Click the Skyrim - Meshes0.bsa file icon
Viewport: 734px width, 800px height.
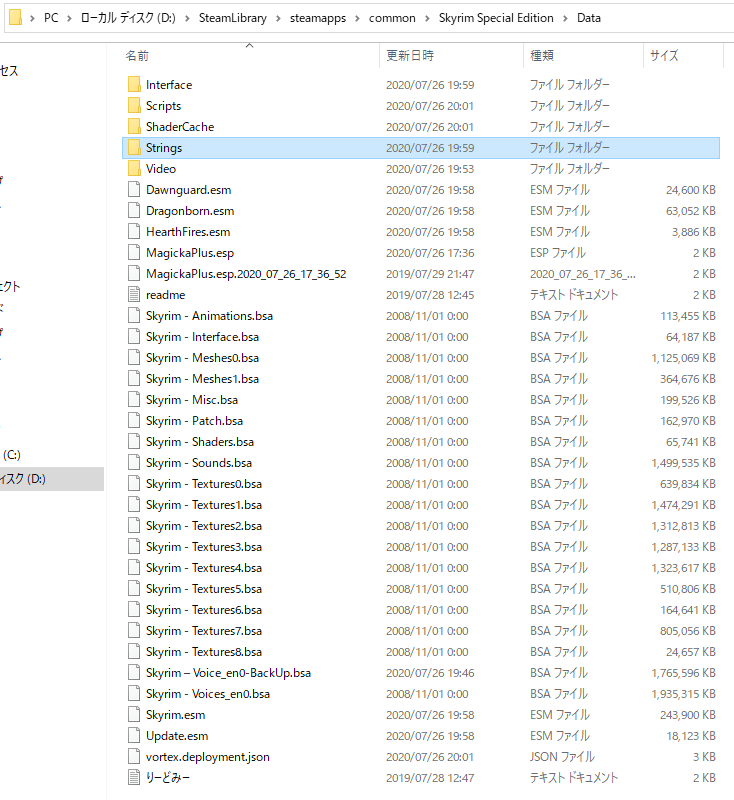point(134,358)
